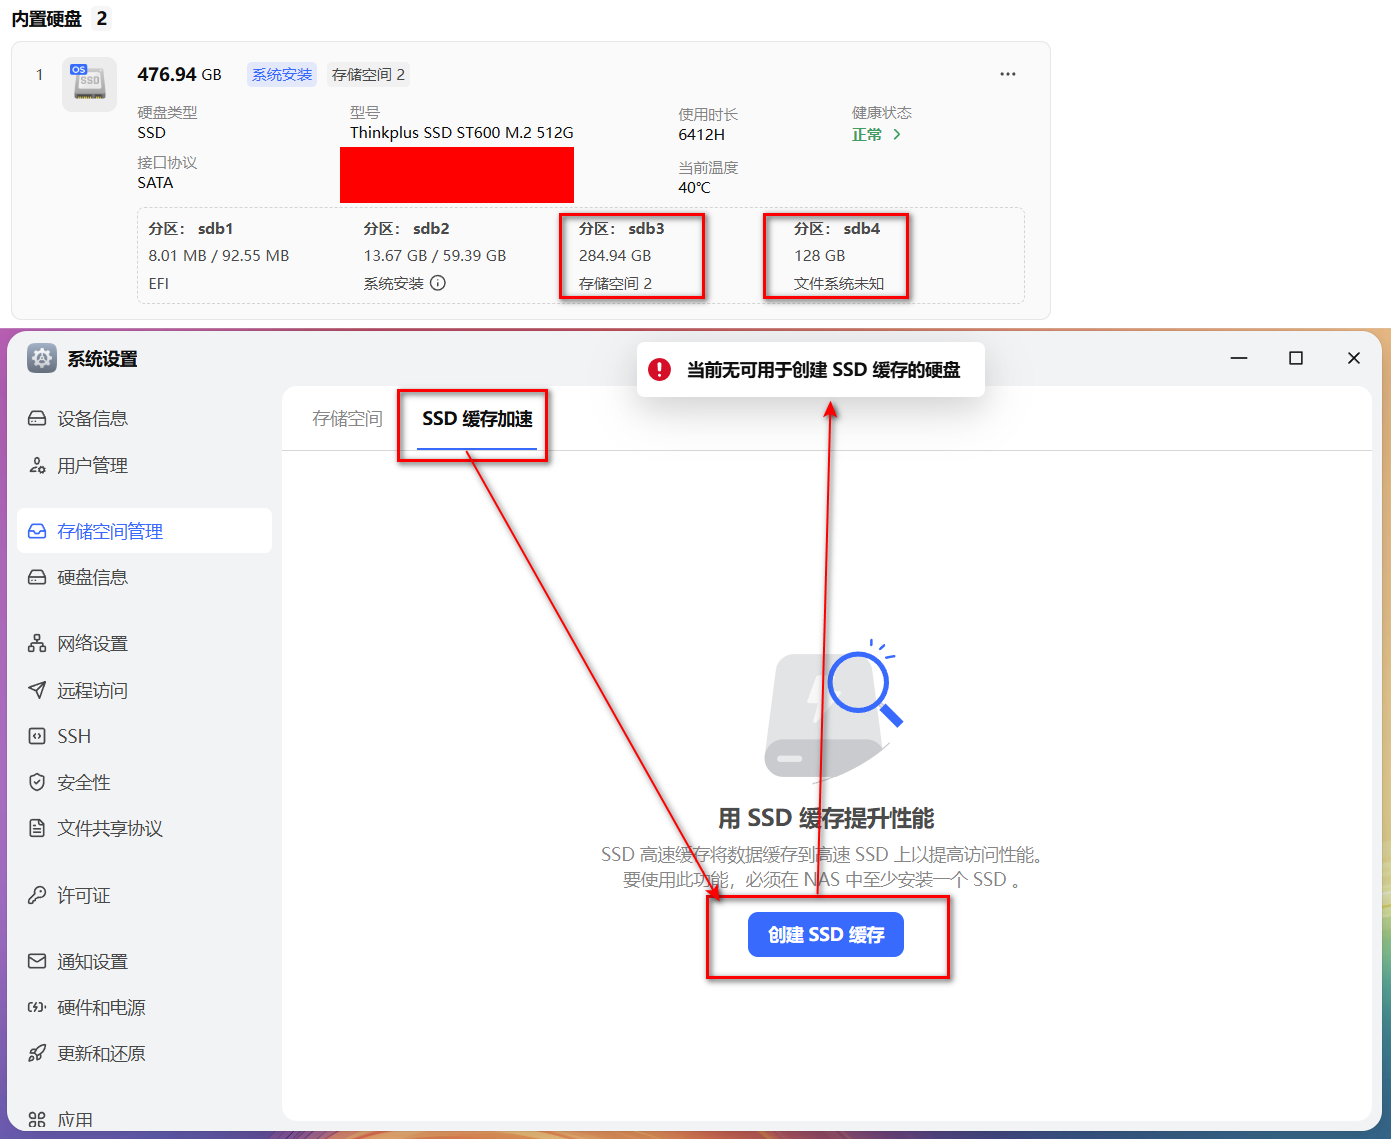
Task: Expand 健康状态 details via the green chevron
Action: click(x=897, y=134)
